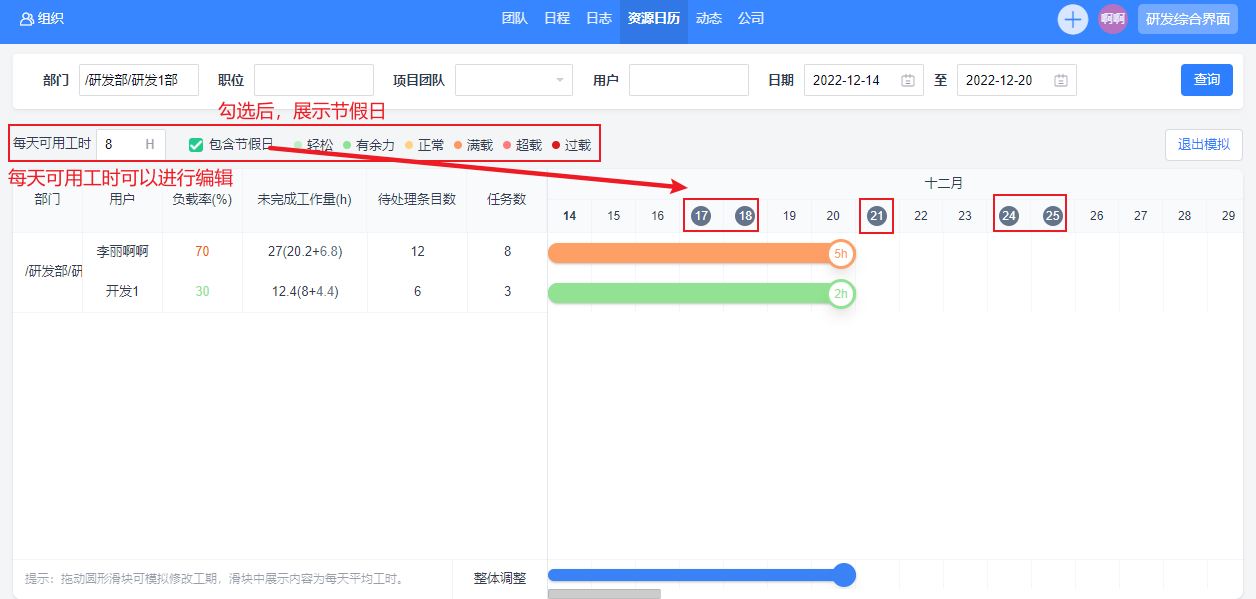This screenshot has height=599, width=1256.
Task: Open the 动态 tab
Action: click(709, 19)
